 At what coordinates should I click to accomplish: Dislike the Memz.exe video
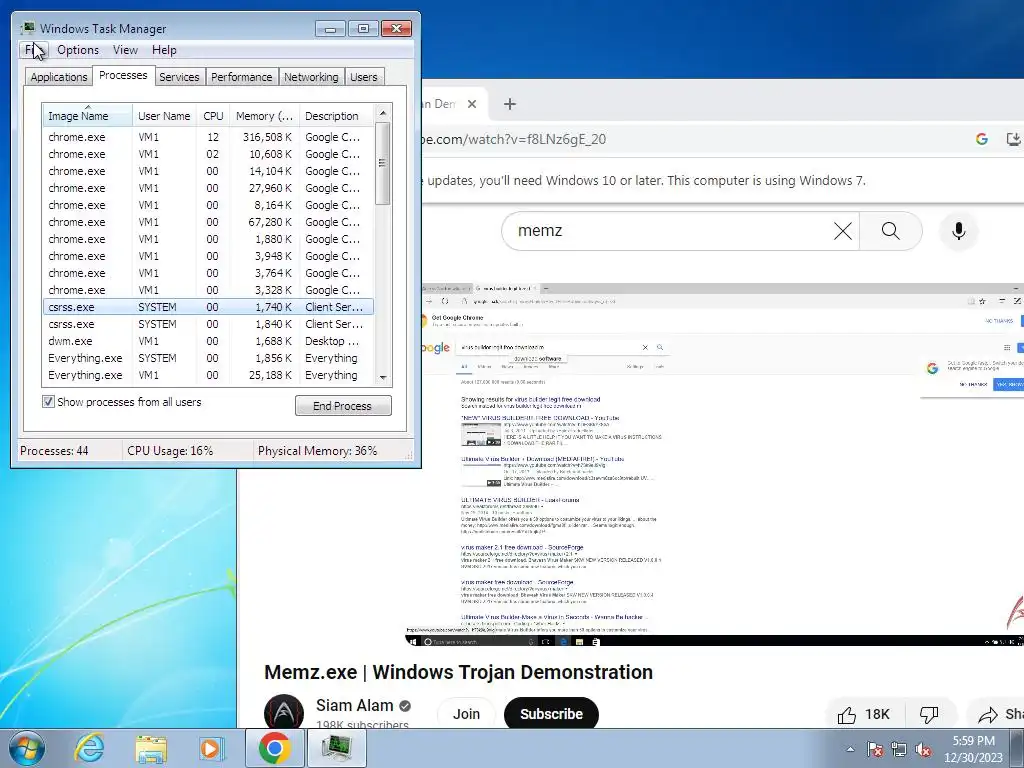[x=929, y=714]
